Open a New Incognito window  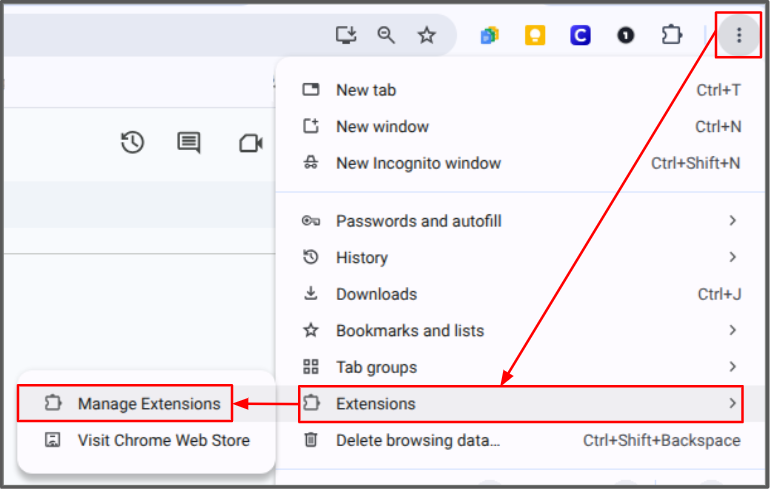coord(521,163)
